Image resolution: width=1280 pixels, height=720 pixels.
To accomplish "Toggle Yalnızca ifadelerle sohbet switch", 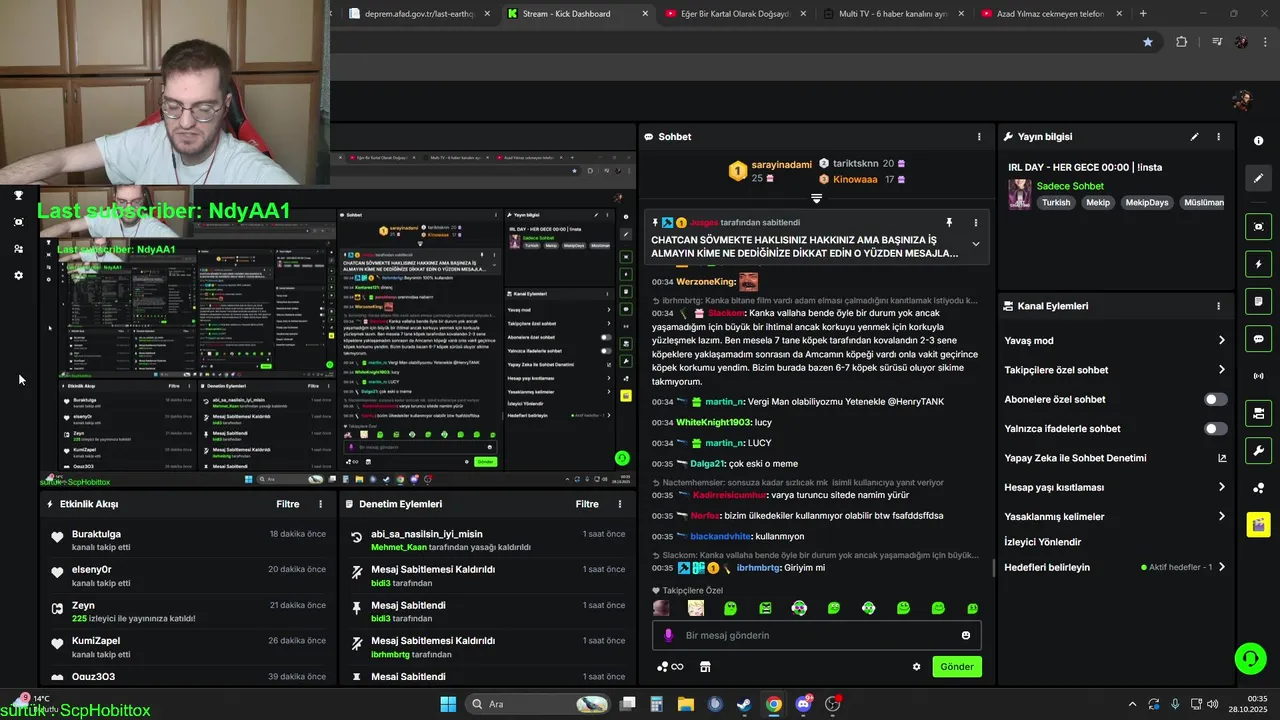I will pyautogui.click(x=1215, y=429).
